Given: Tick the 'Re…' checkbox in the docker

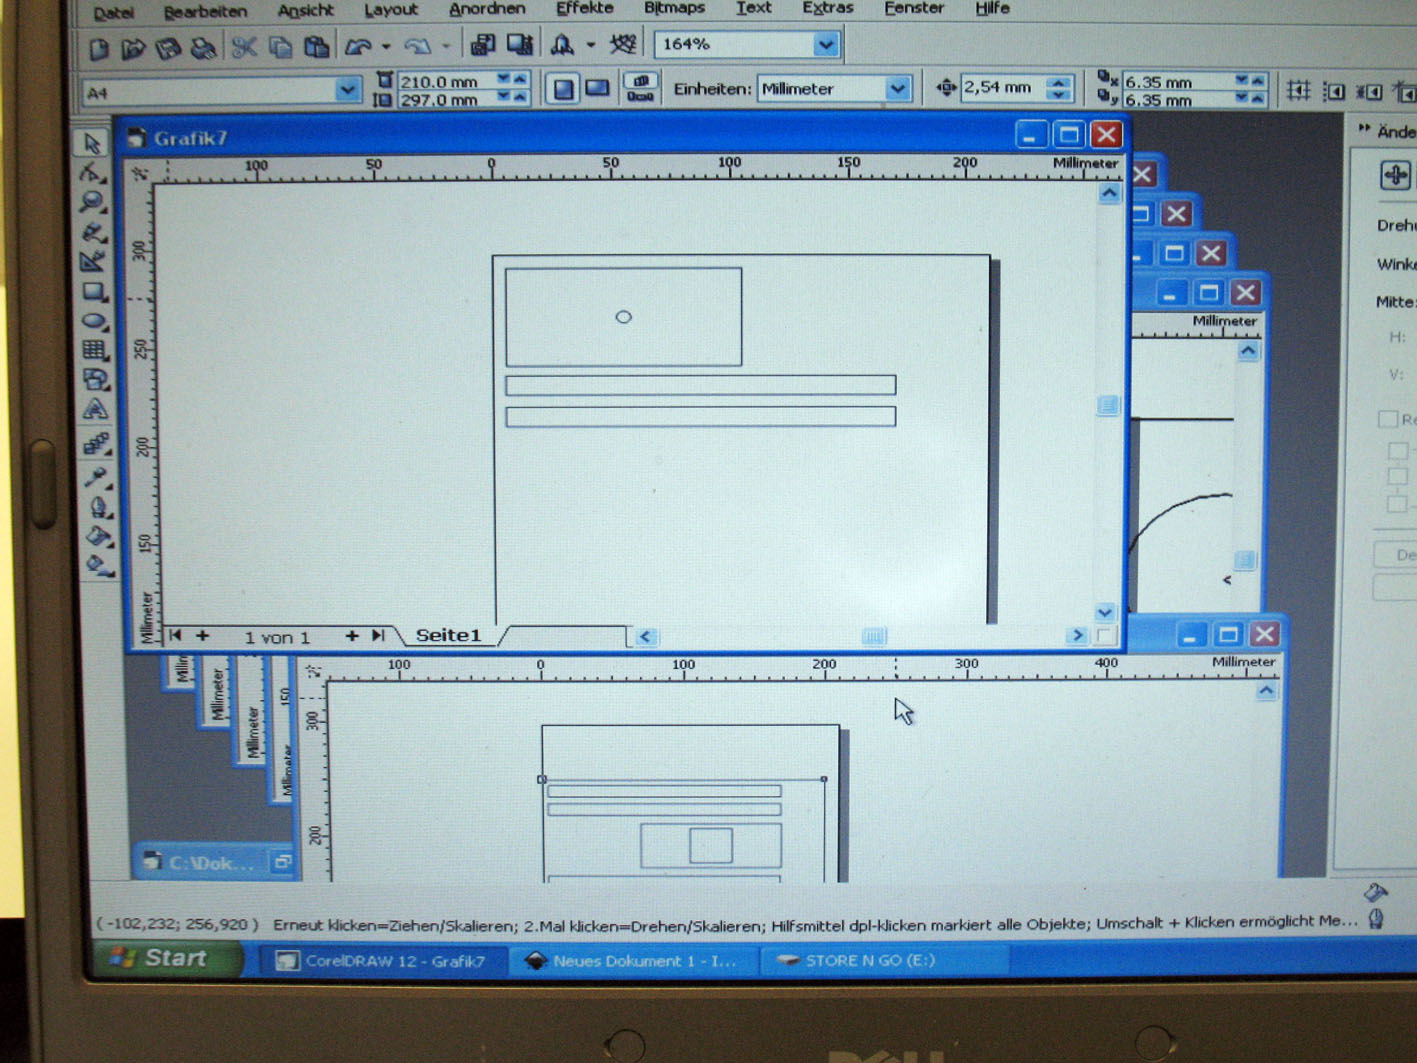Looking at the screenshot, I should (1387, 419).
